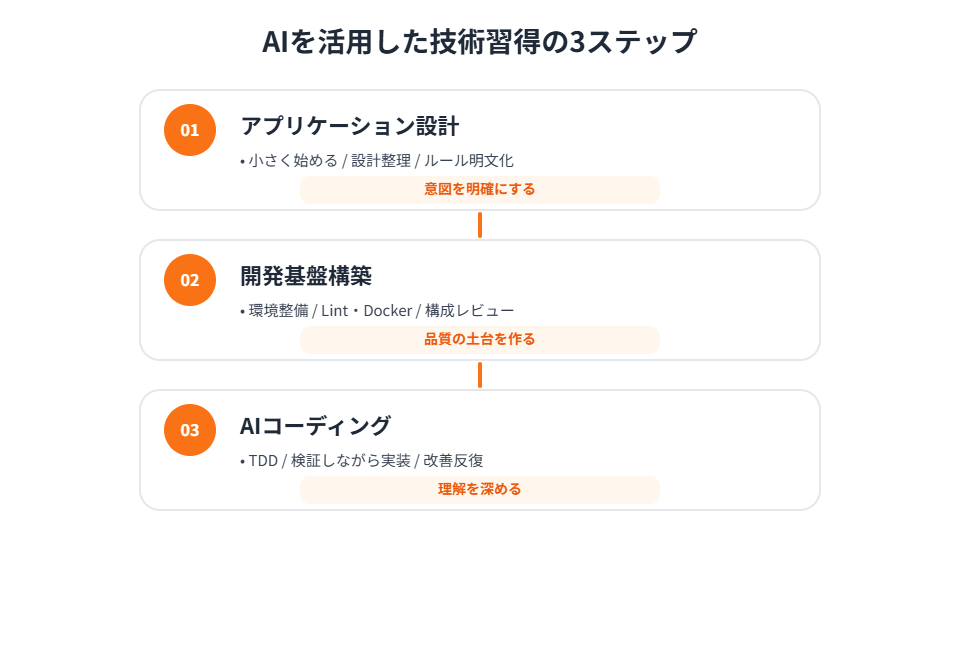960x660 pixels.
Task: Click the AIコーディング heading
Action: [x=315, y=426]
